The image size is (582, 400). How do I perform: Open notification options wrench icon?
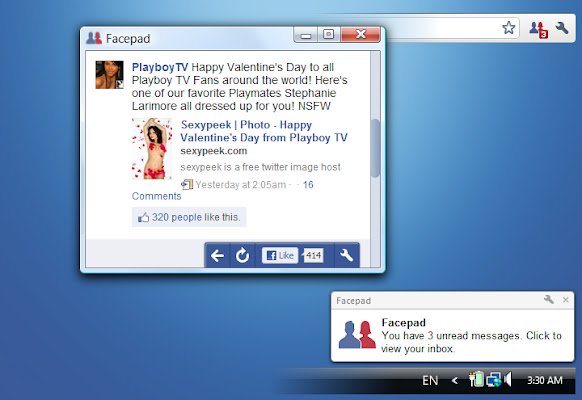pyautogui.click(x=549, y=299)
